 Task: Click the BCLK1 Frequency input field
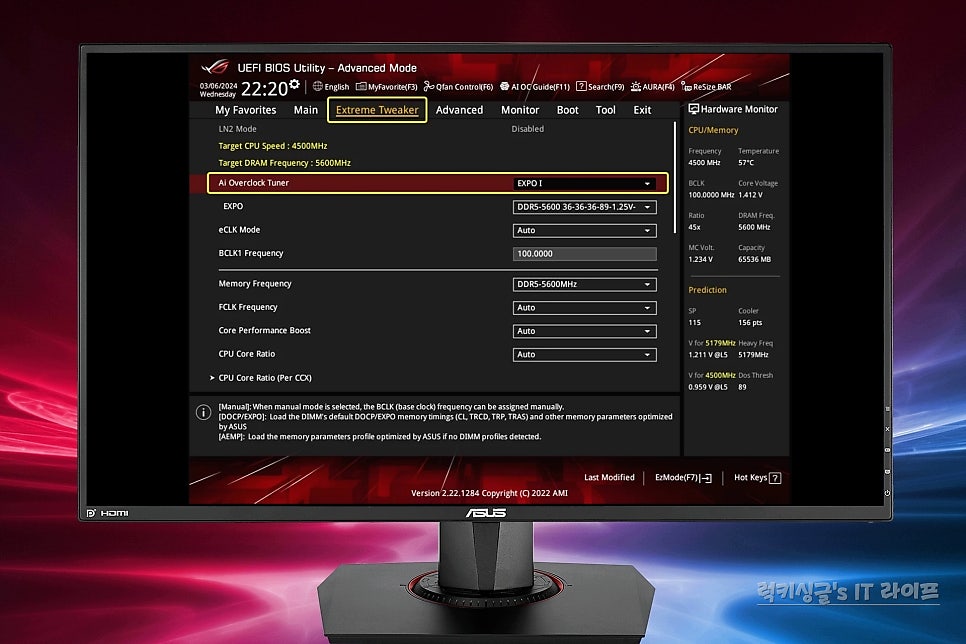tap(584, 253)
